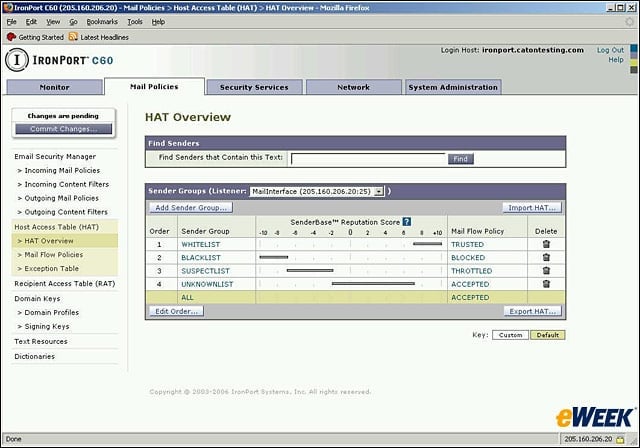Open the SUSPECTLIST sender group
Viewport: 640px width, 448px height.
pos(205,271)
